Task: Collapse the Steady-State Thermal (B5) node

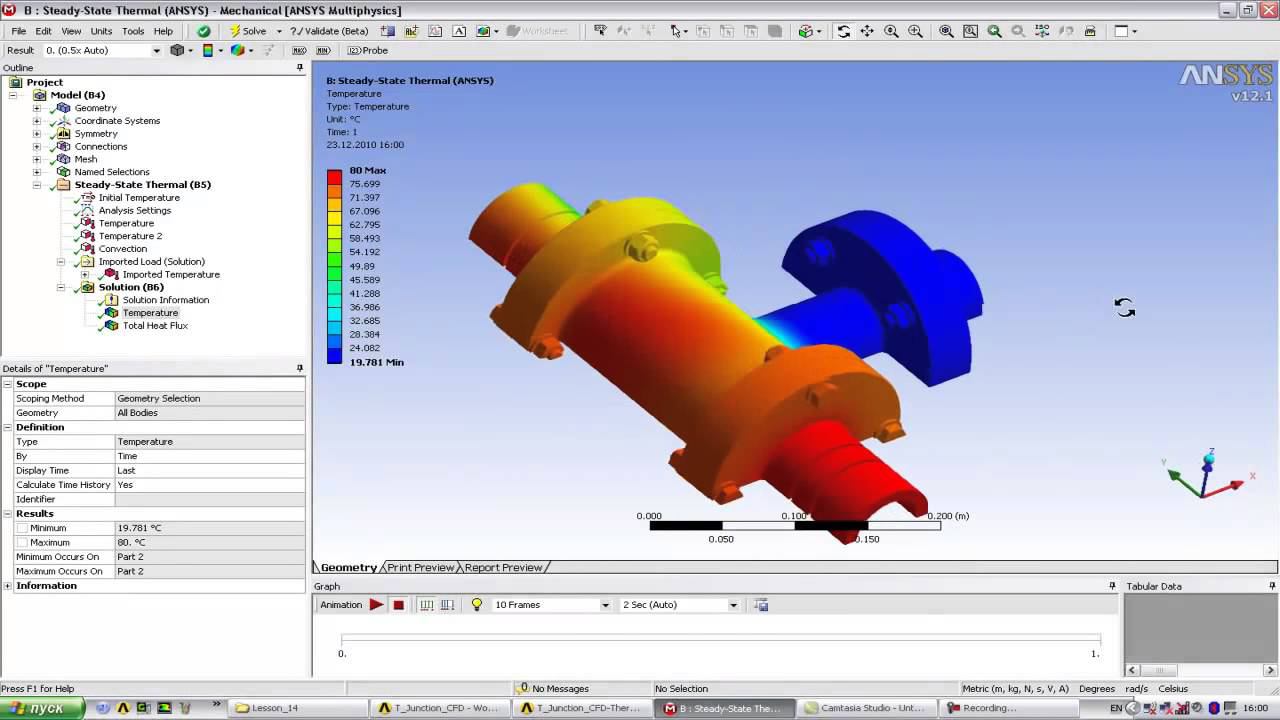Action: pos(37,185)
